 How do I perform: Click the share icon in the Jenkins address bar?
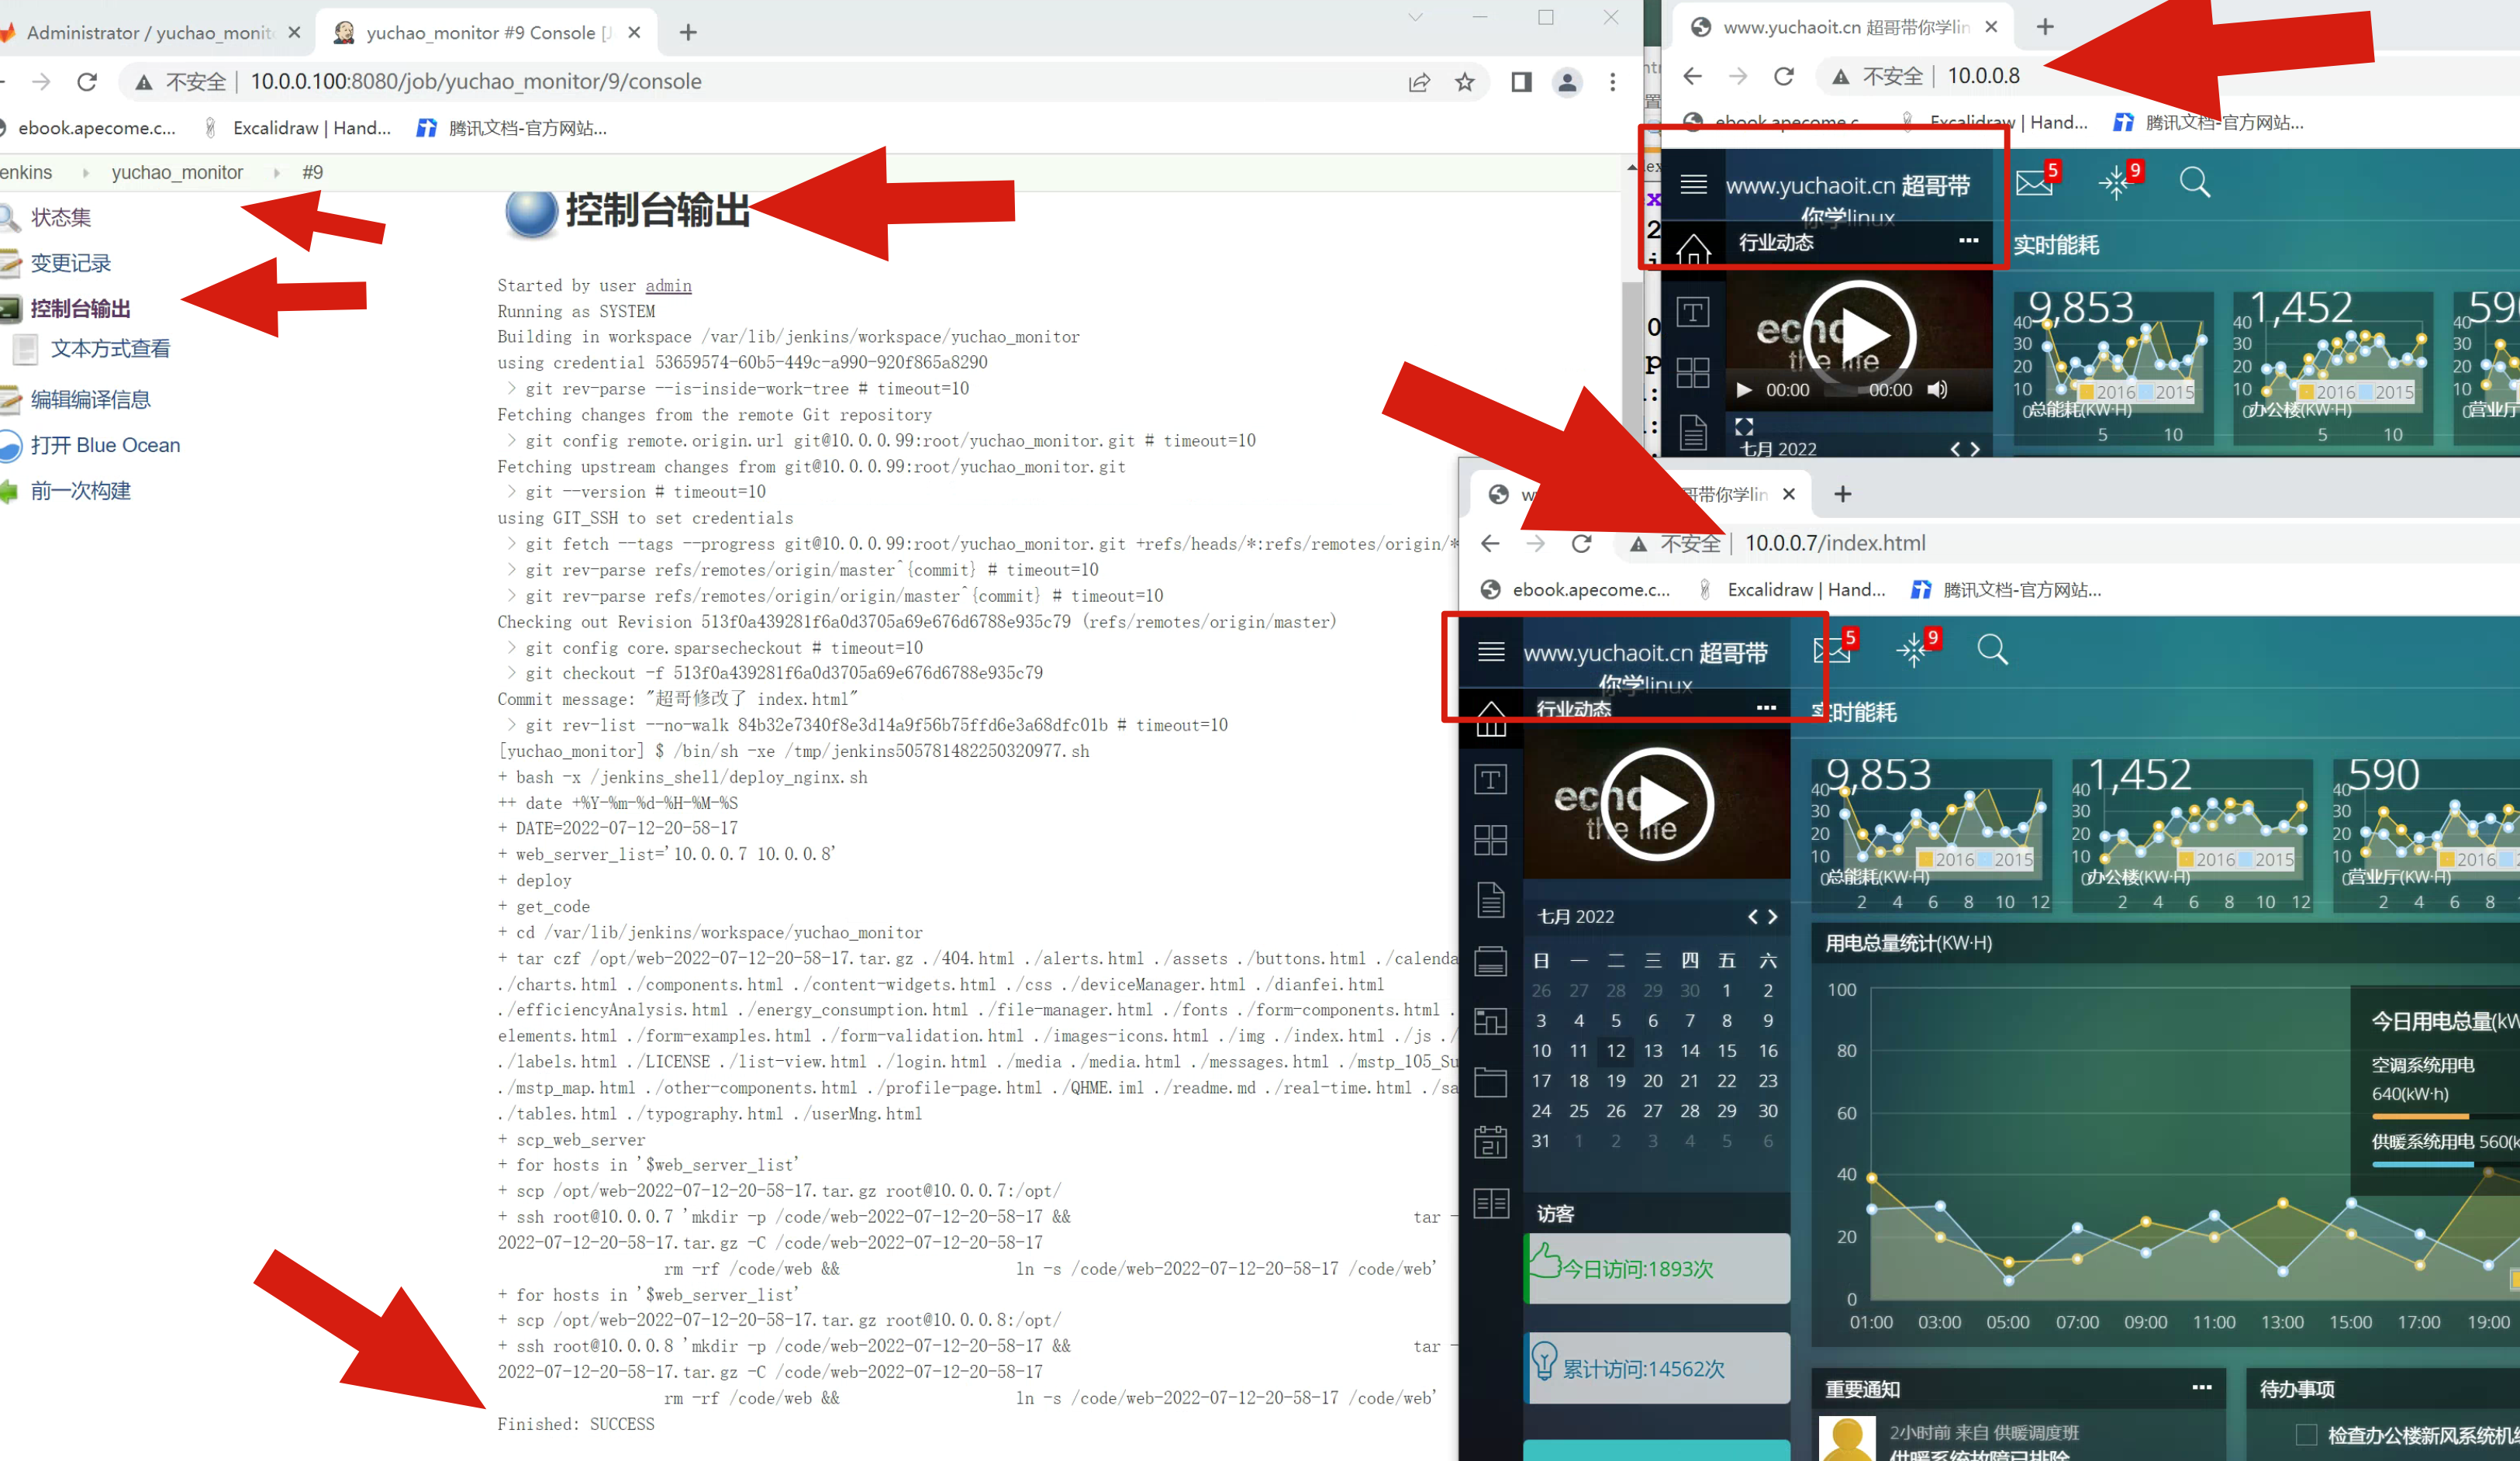coord(1418,82)
